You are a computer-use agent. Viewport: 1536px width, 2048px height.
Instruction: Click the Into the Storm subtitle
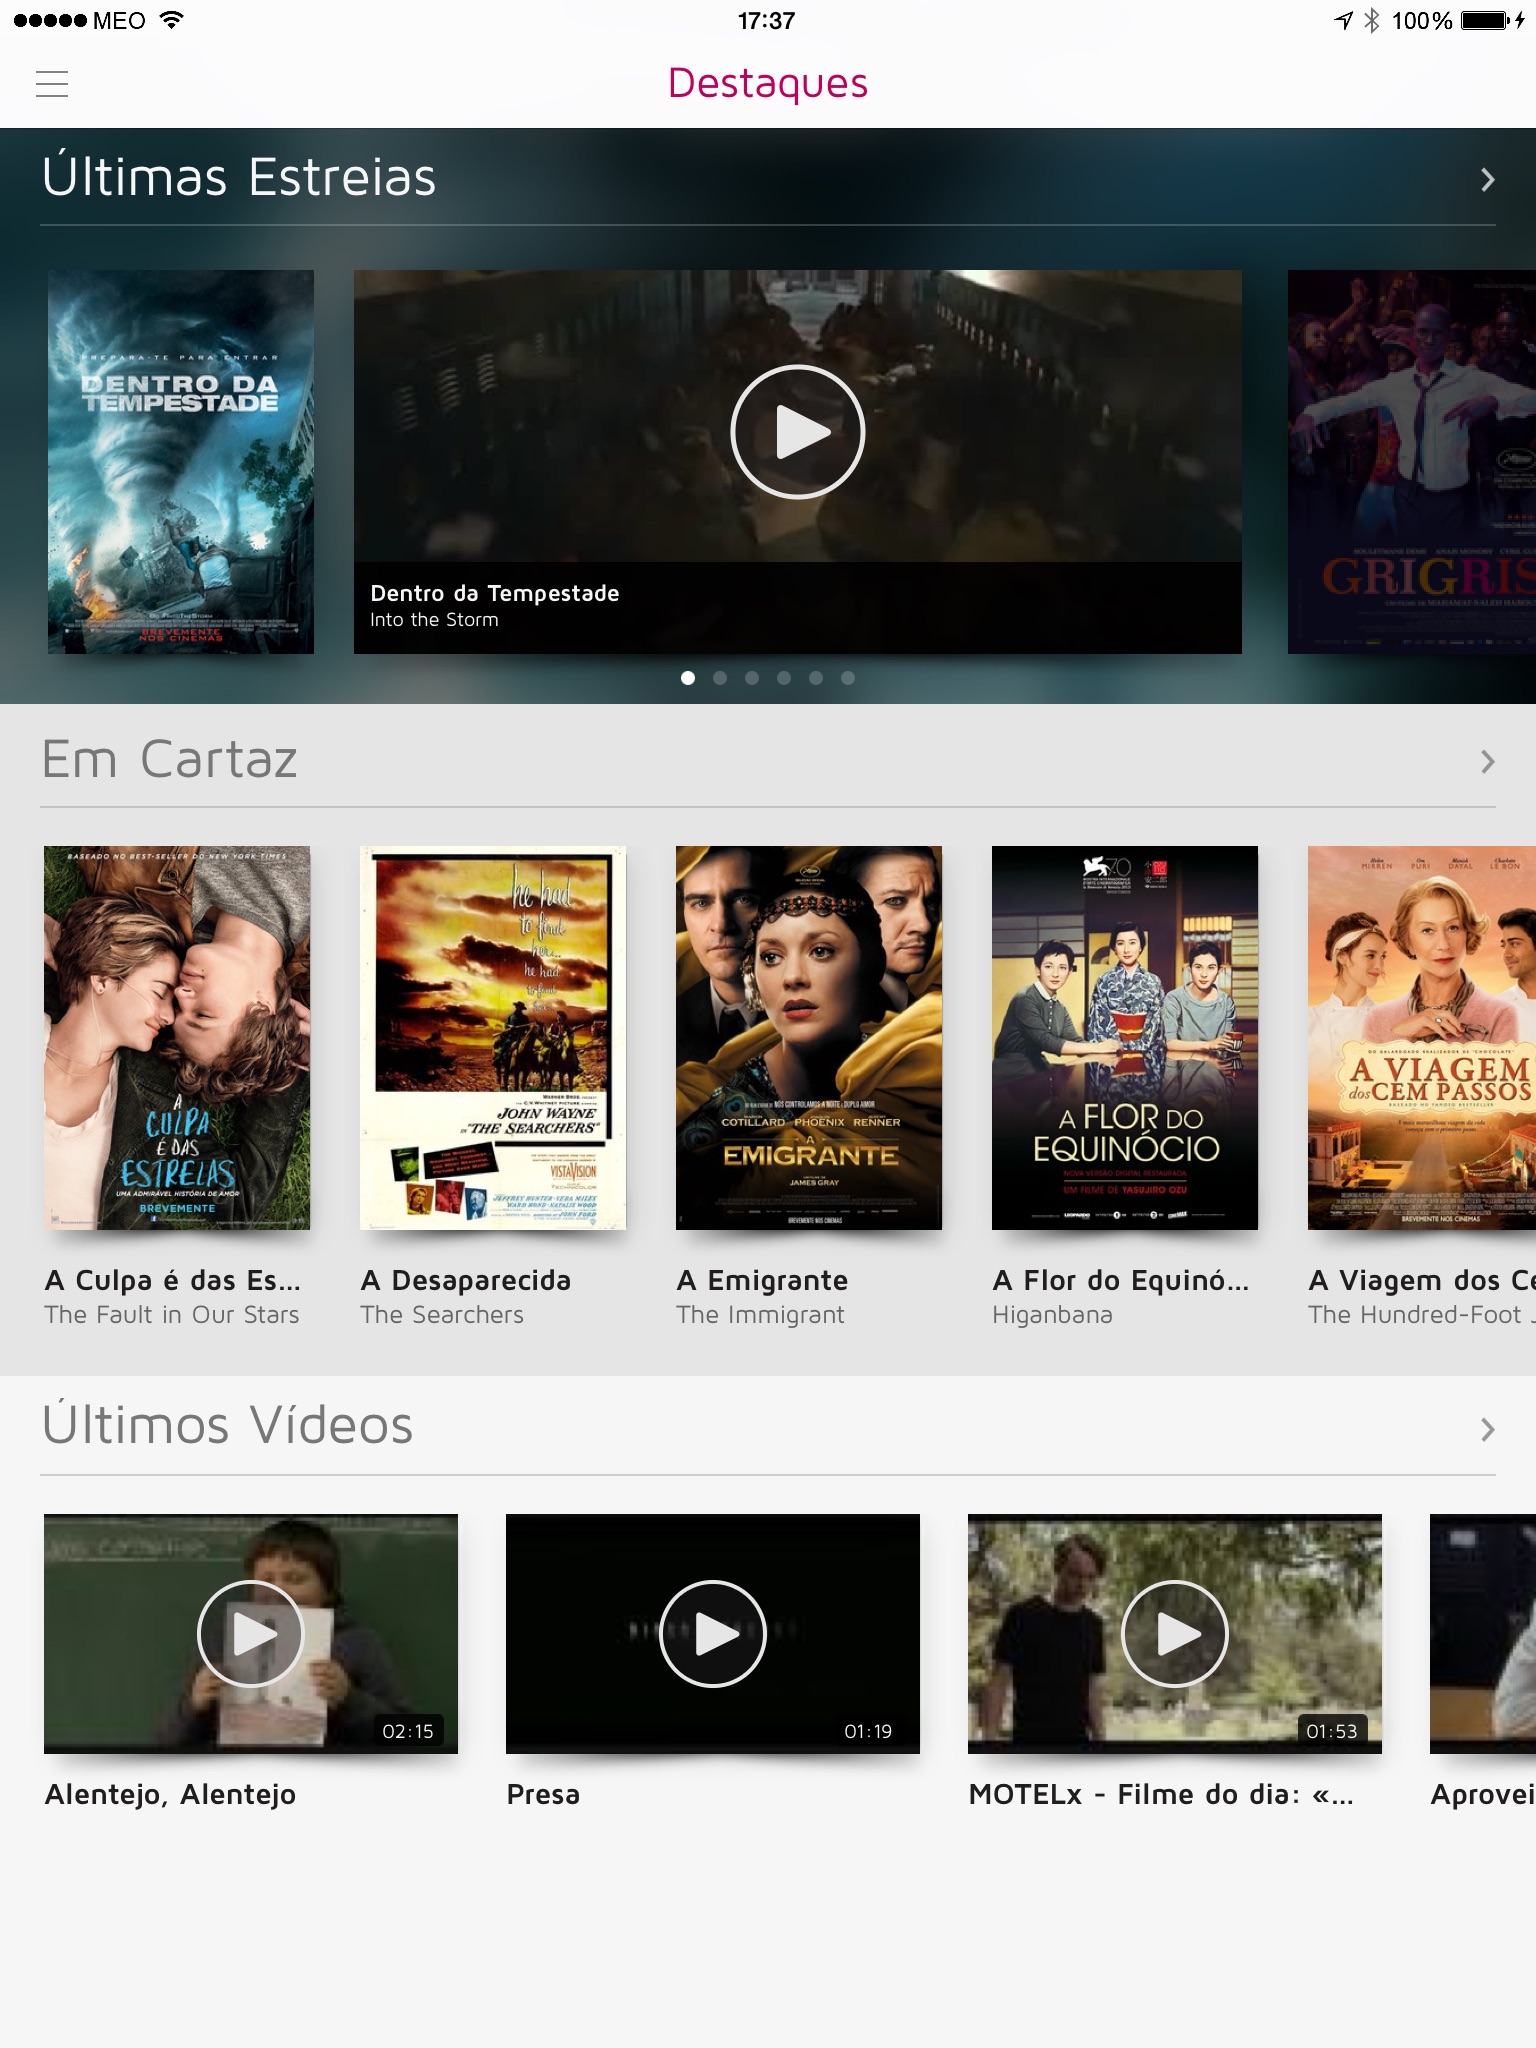point(434,620)
